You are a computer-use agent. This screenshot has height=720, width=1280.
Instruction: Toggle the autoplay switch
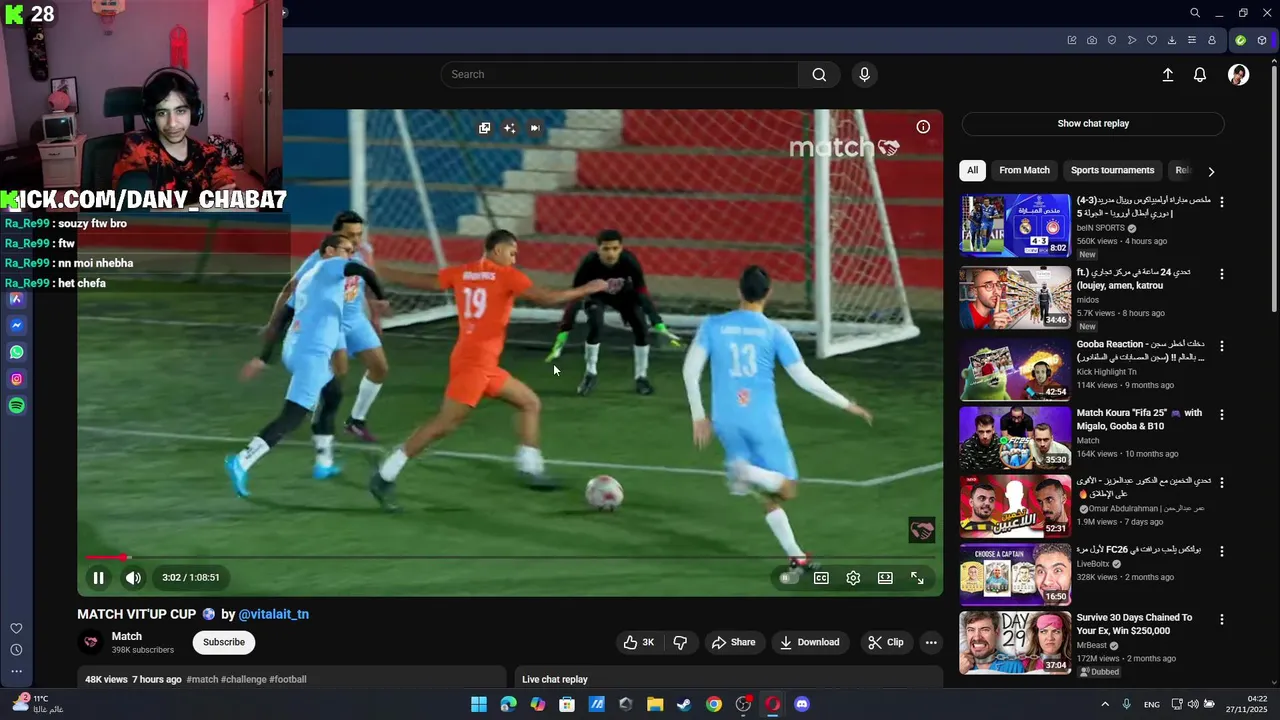coord(790,578)
